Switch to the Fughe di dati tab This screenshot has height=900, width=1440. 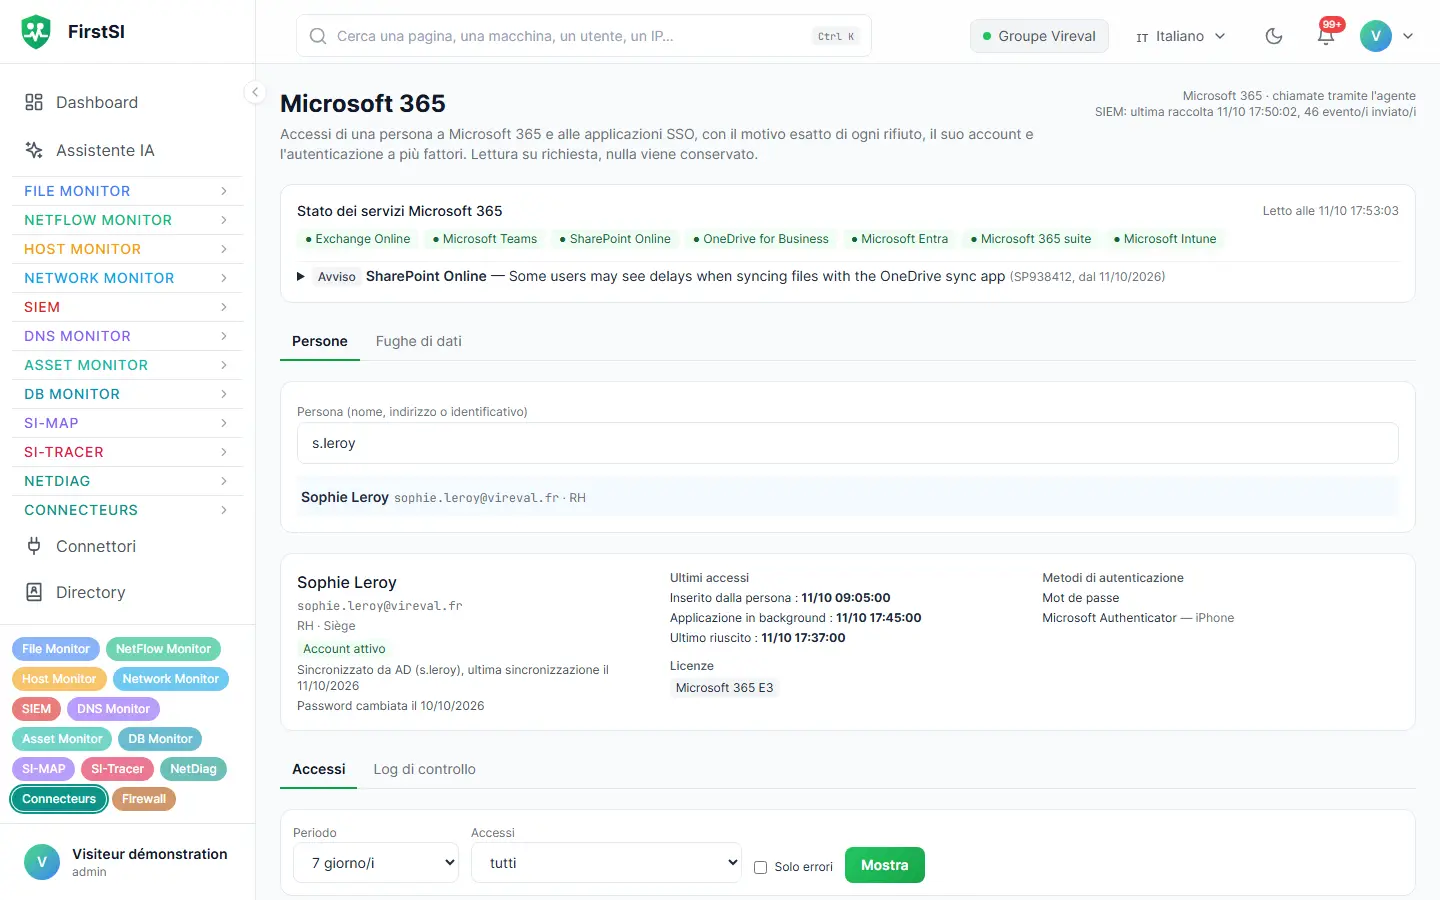pos(419,341)
